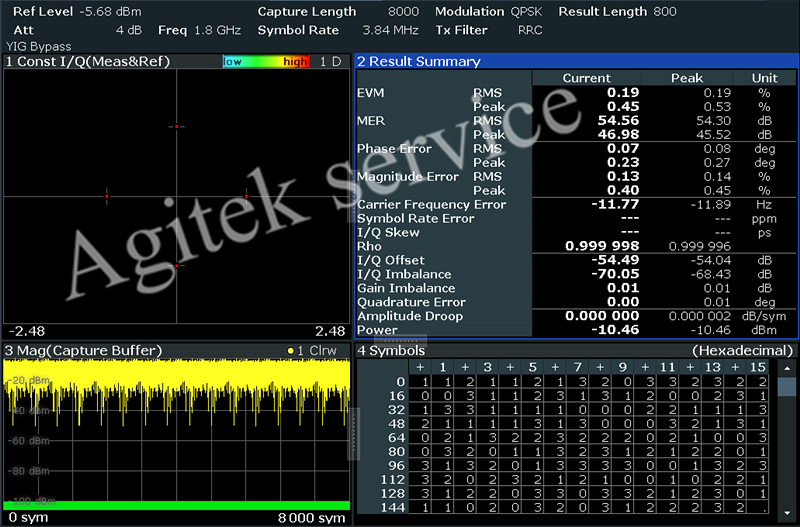Click the low-high color scale bar
Viewport: 800px width, 527px height.
pyautogui.click(x=266, y=62)
